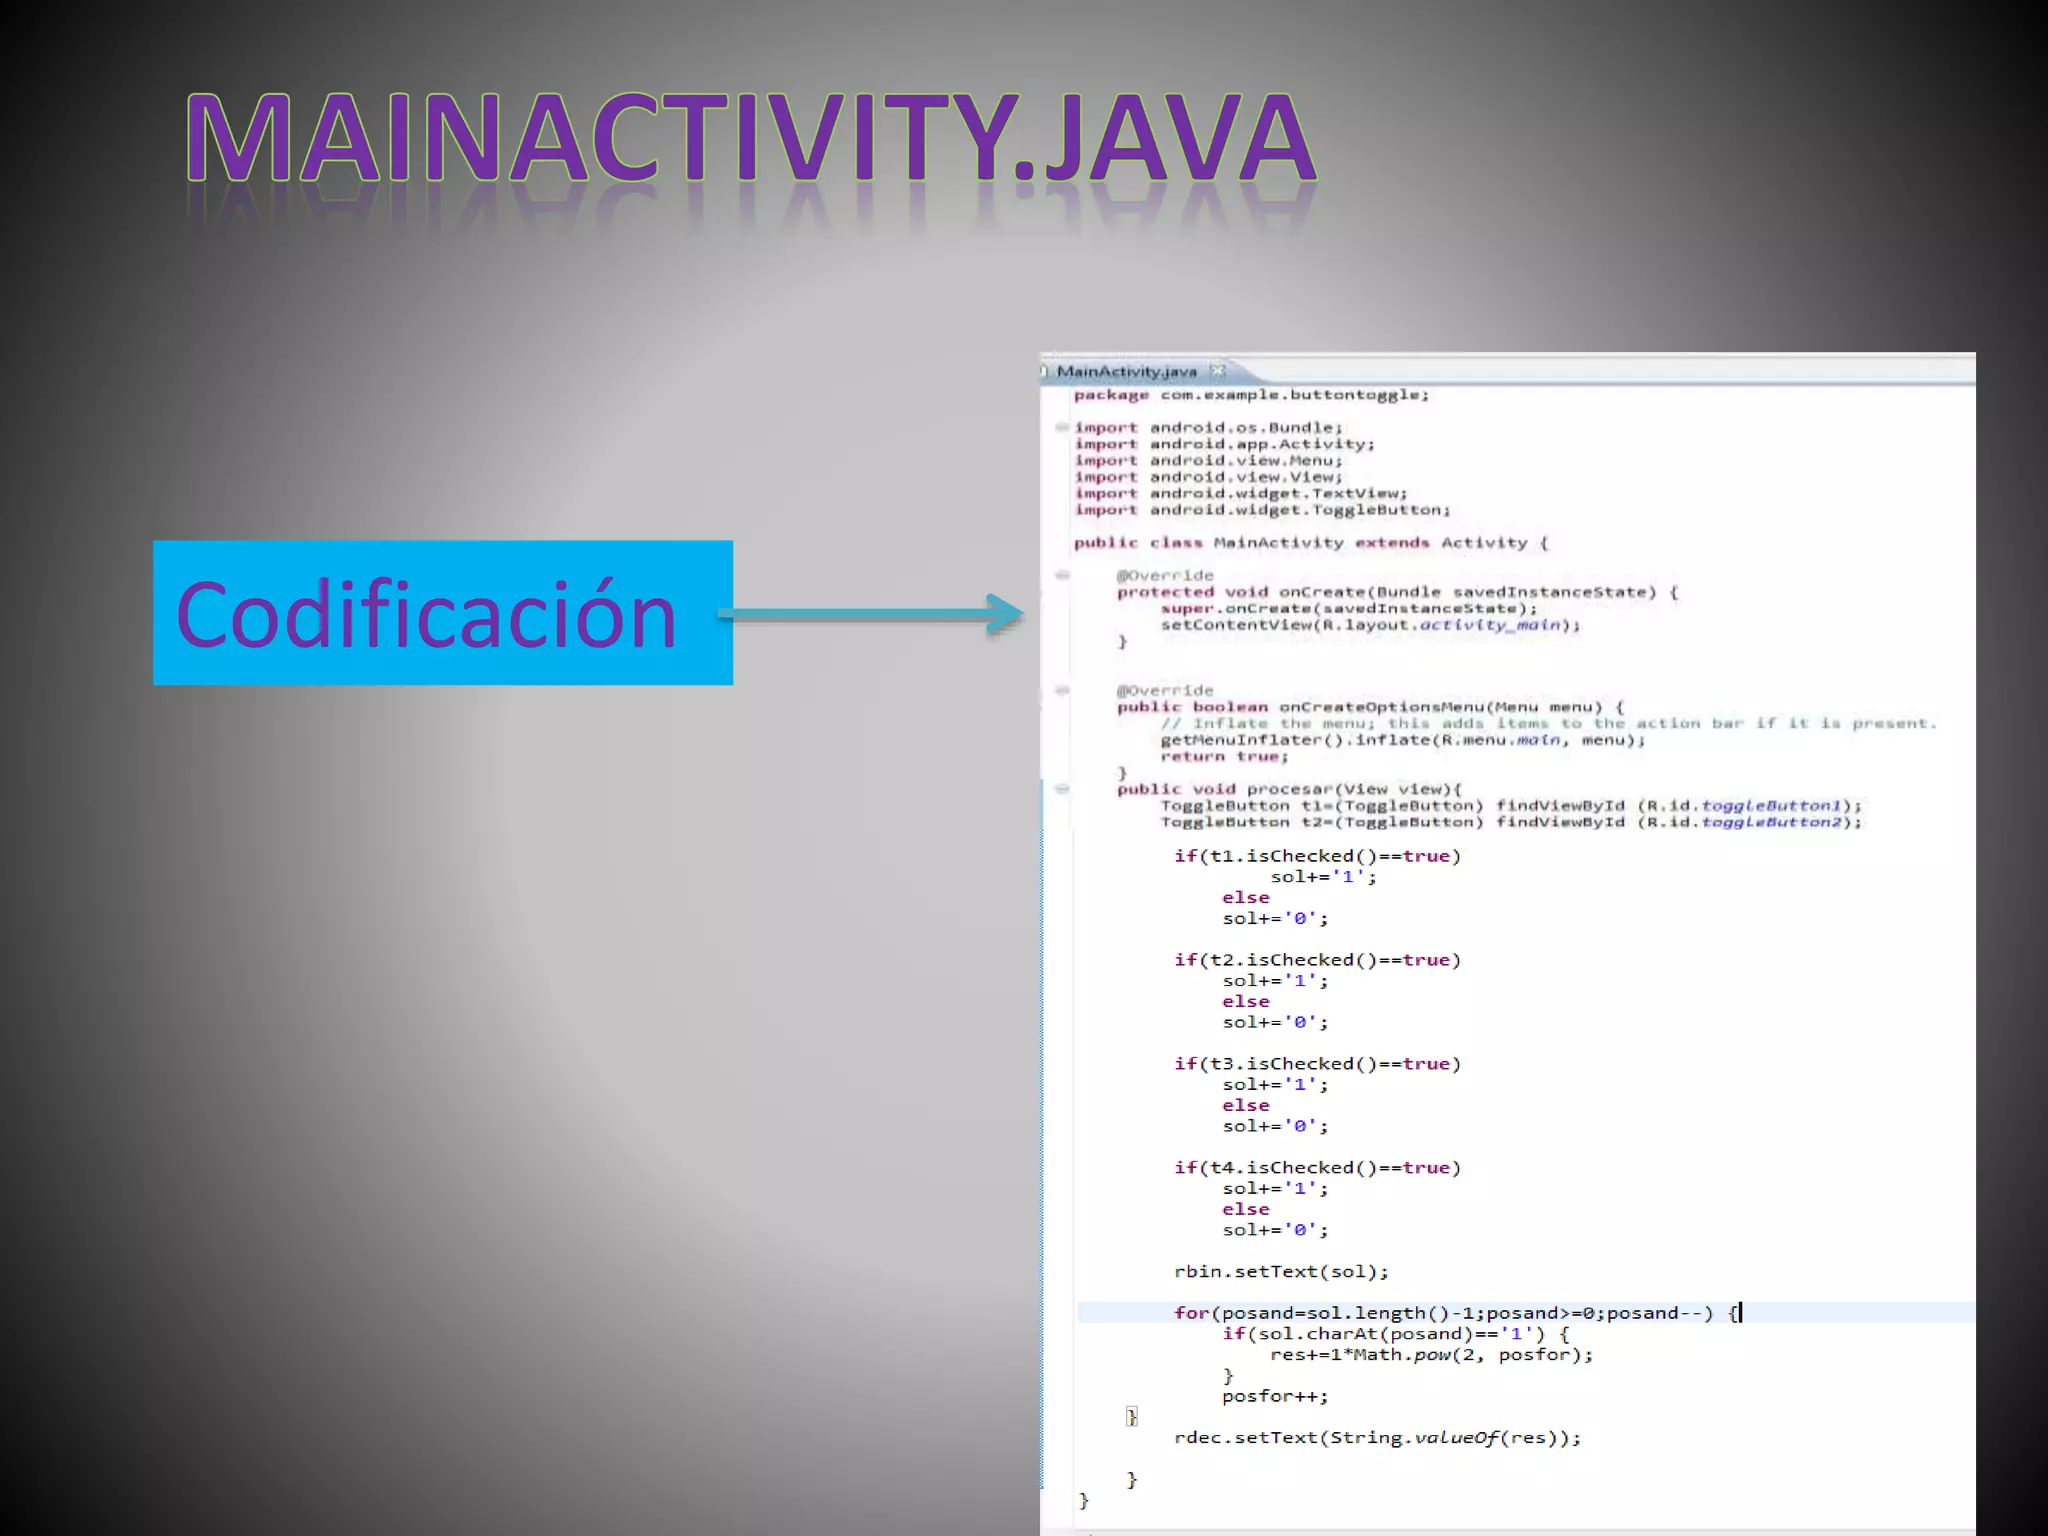Click the ToggleButton t1 declaration line

click(1511, 806)
